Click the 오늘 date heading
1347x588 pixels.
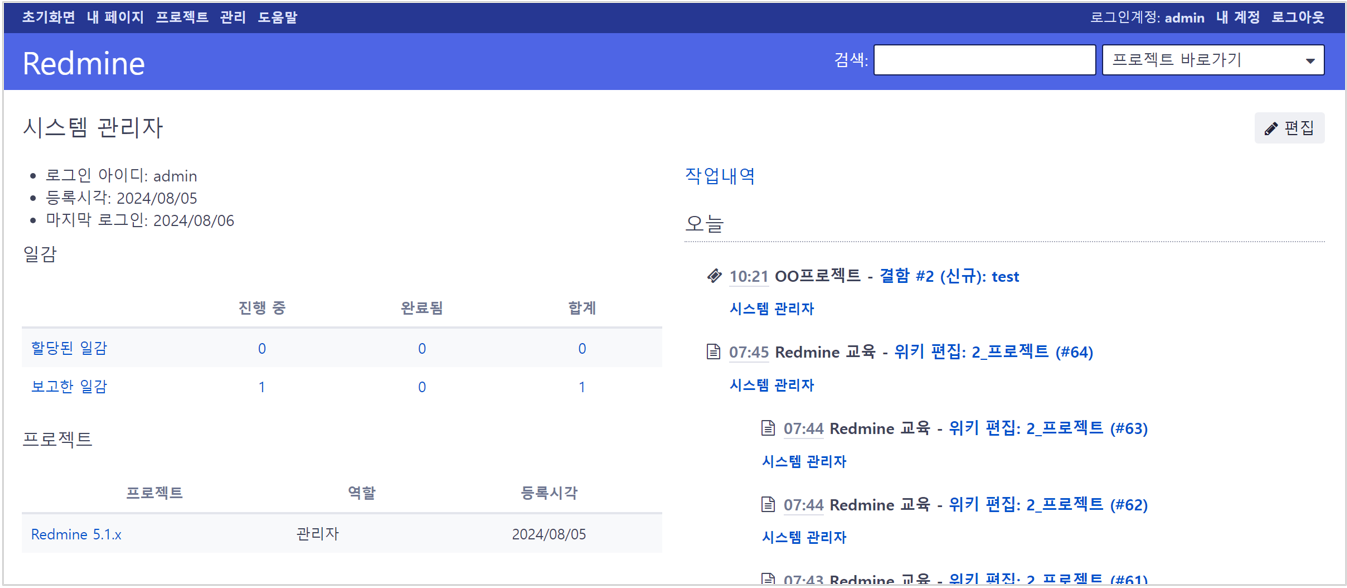tap(704, 224)
